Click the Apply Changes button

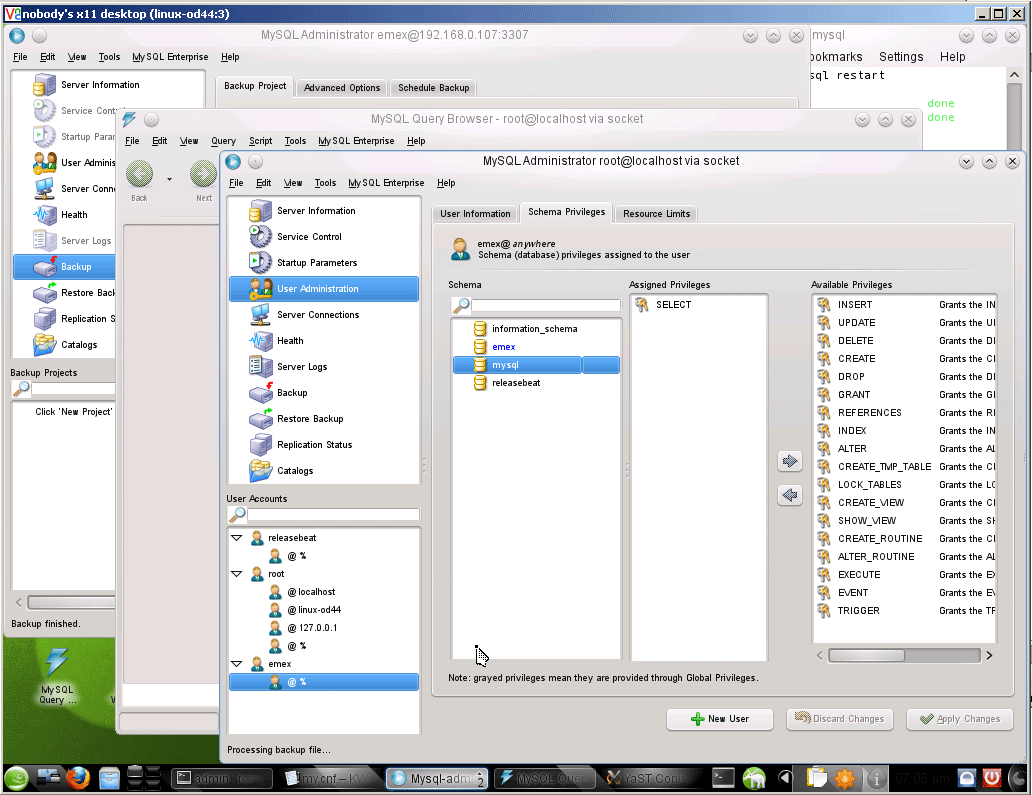click(x=959, y=719)
